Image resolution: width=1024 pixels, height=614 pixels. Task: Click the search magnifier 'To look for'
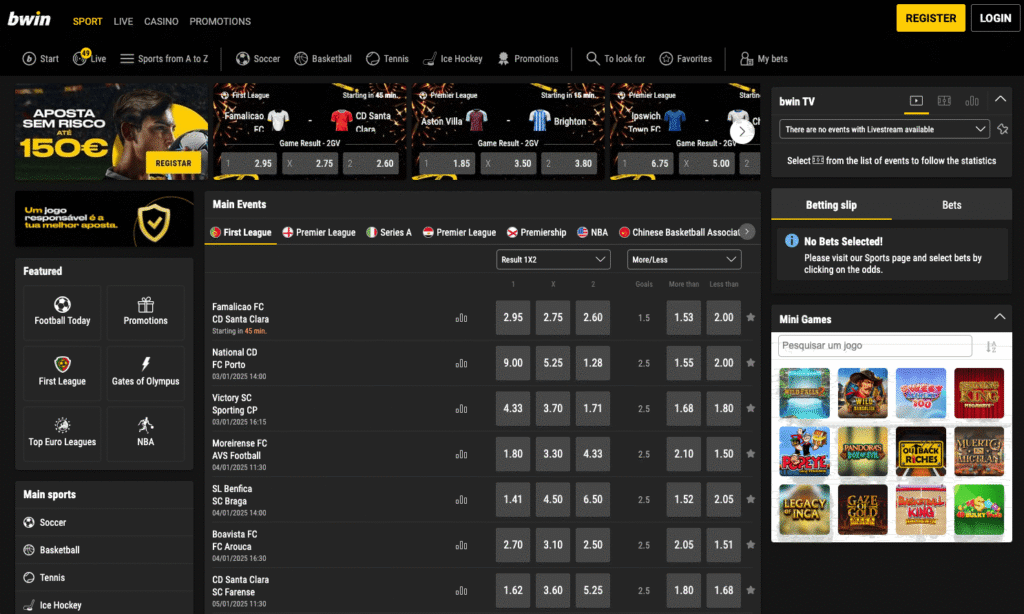click(594, 59)
